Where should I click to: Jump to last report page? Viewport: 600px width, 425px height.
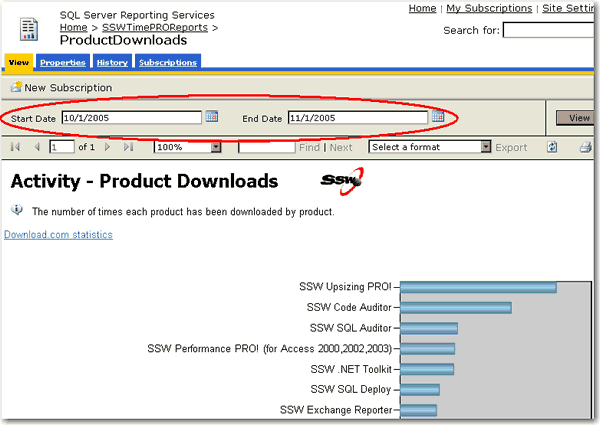pos(128,147)
